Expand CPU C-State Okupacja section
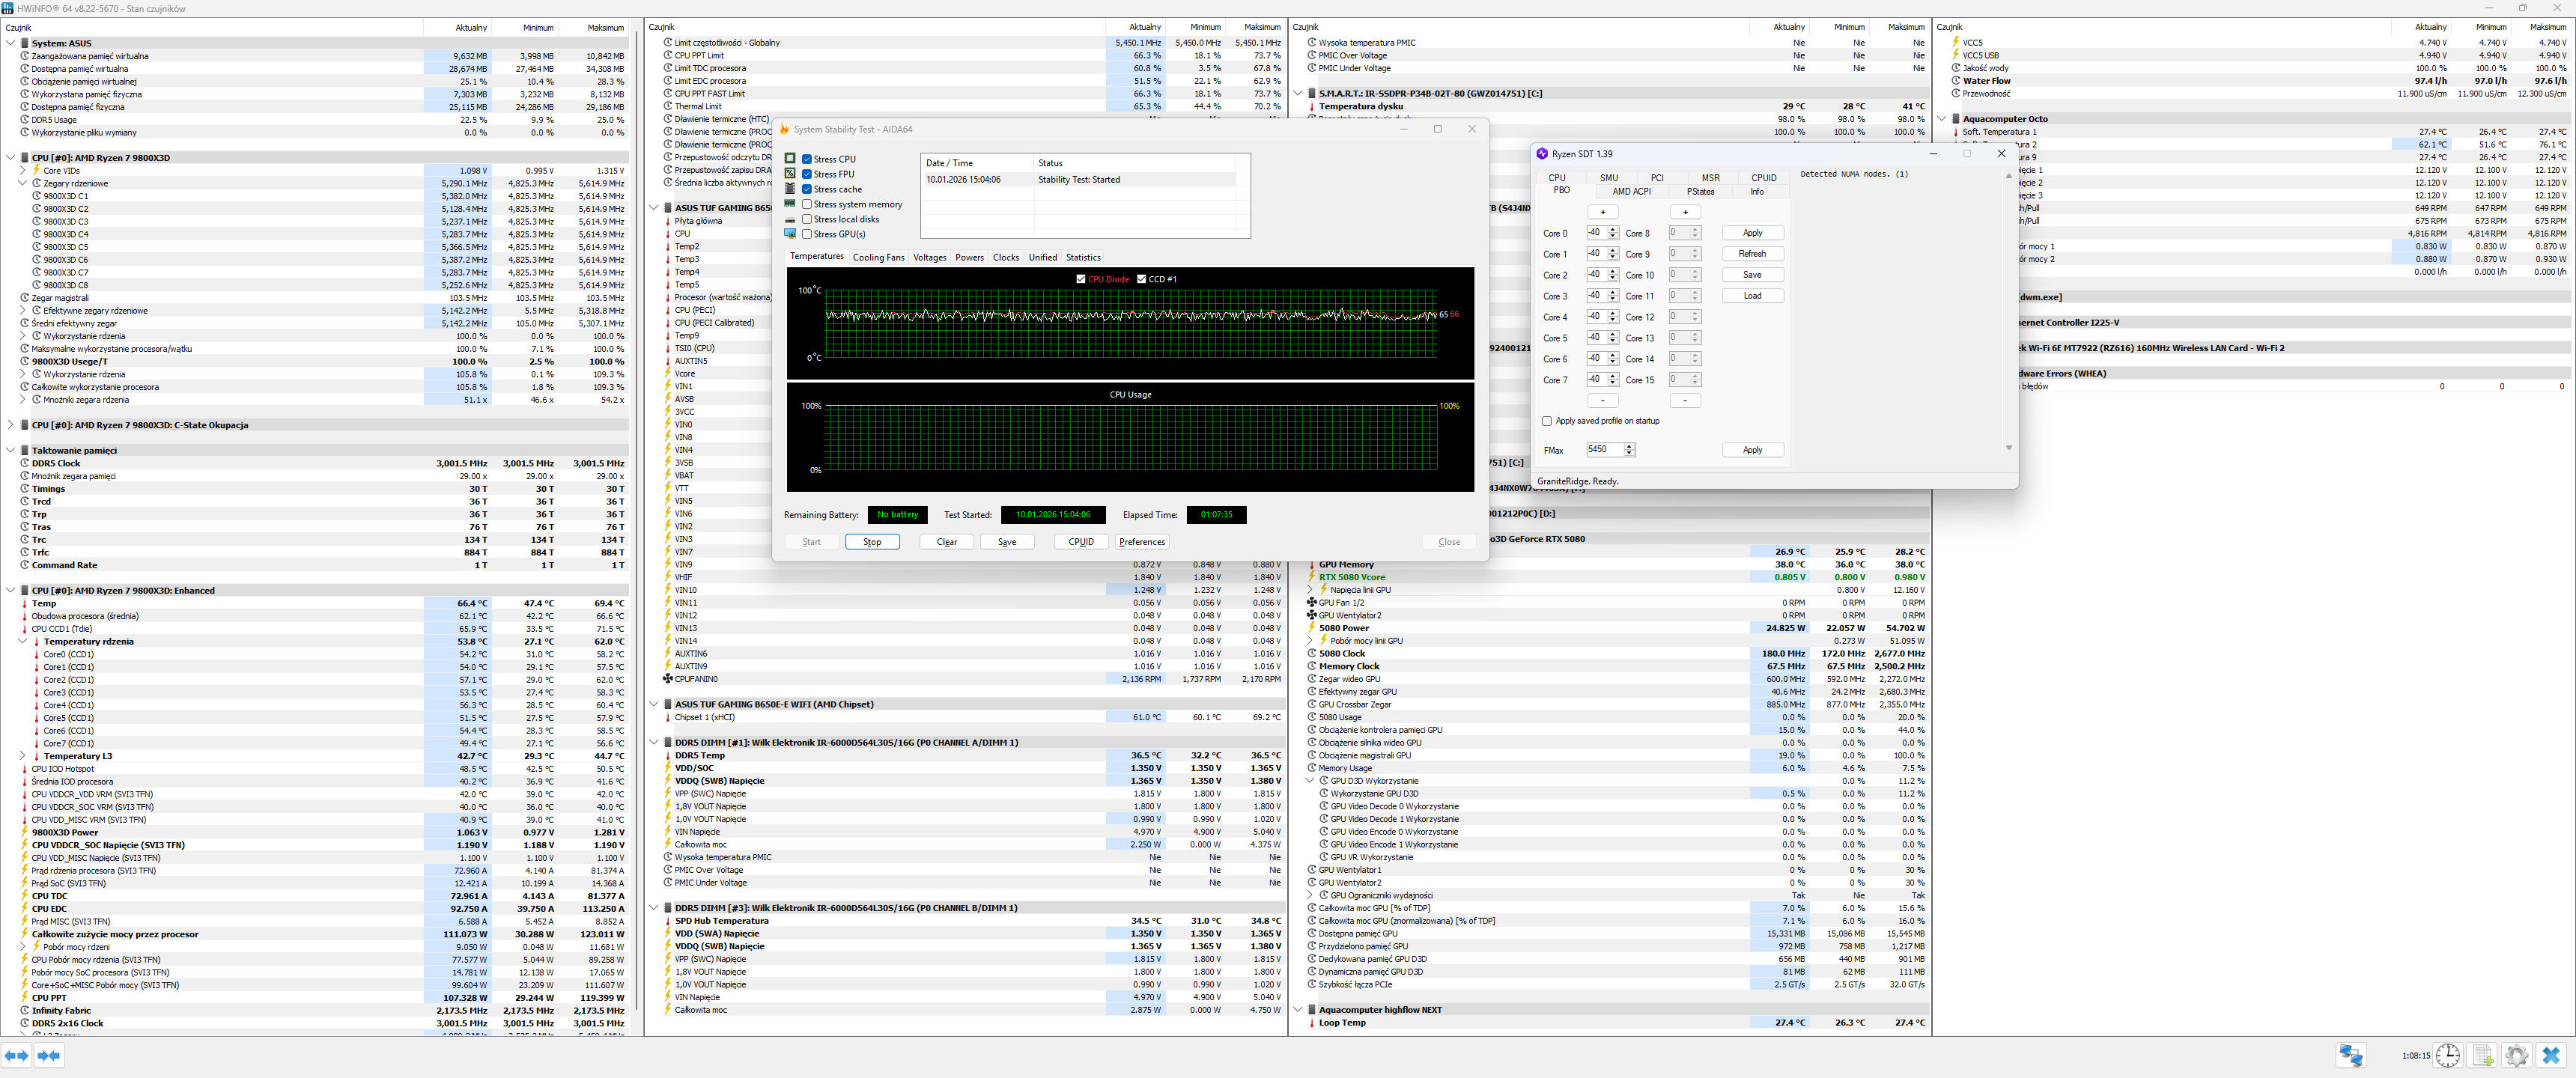Screen dimensions: 2576x1078 point(11,425)
